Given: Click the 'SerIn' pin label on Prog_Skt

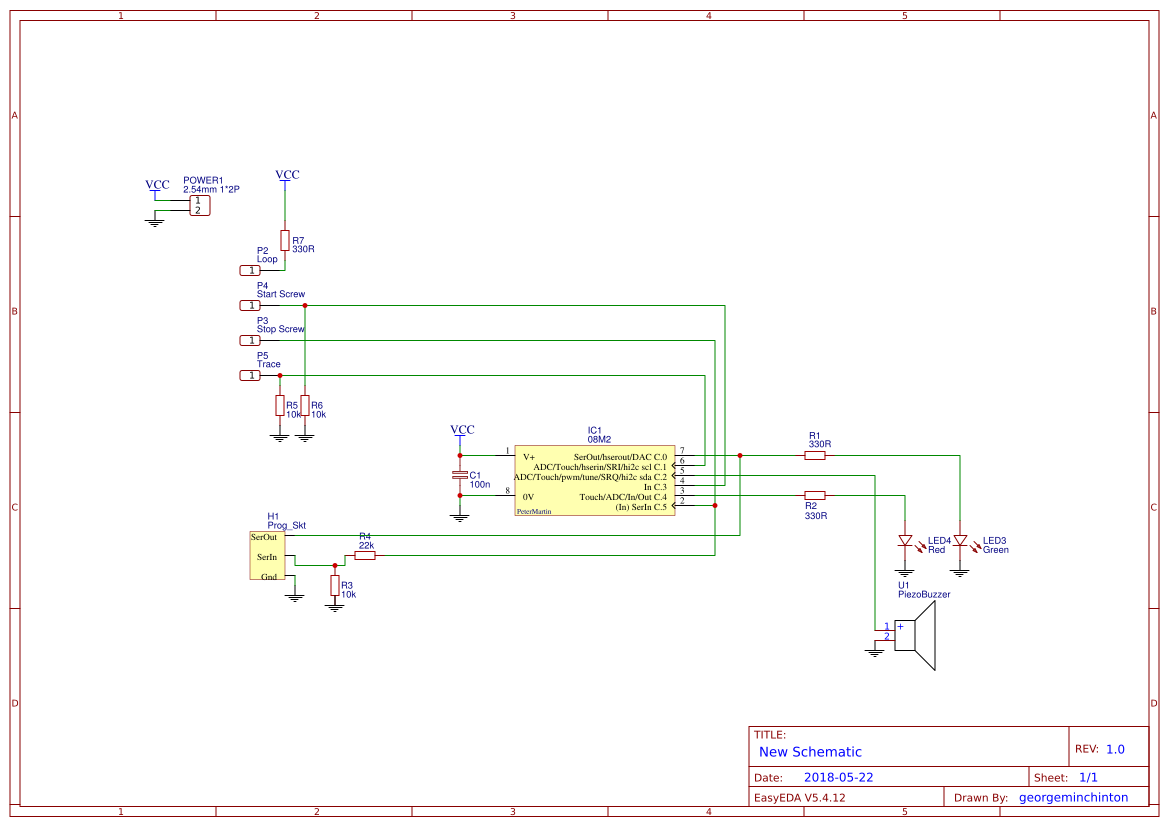Looking at the screenshot, I should [267, 557].
